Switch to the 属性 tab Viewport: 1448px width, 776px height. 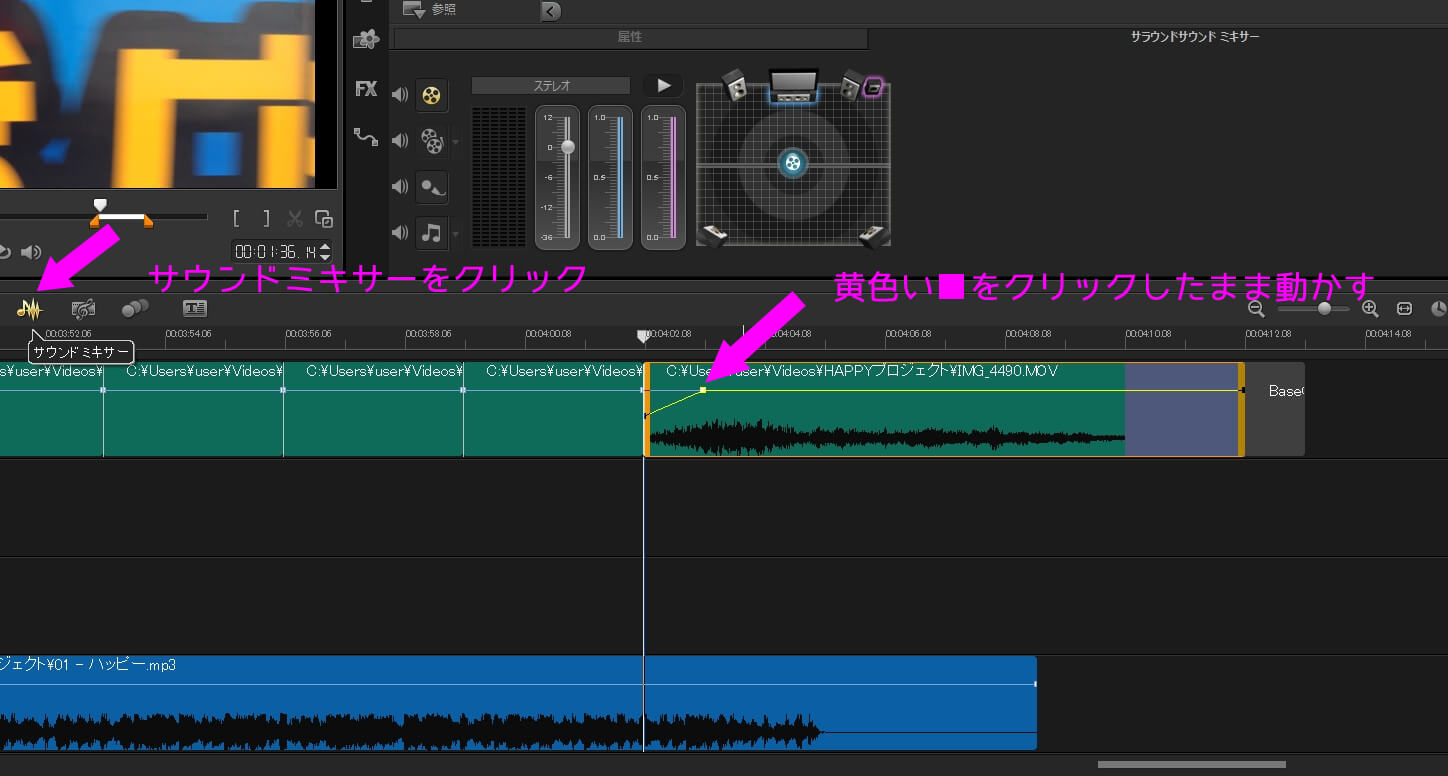[x=630, y=37]
